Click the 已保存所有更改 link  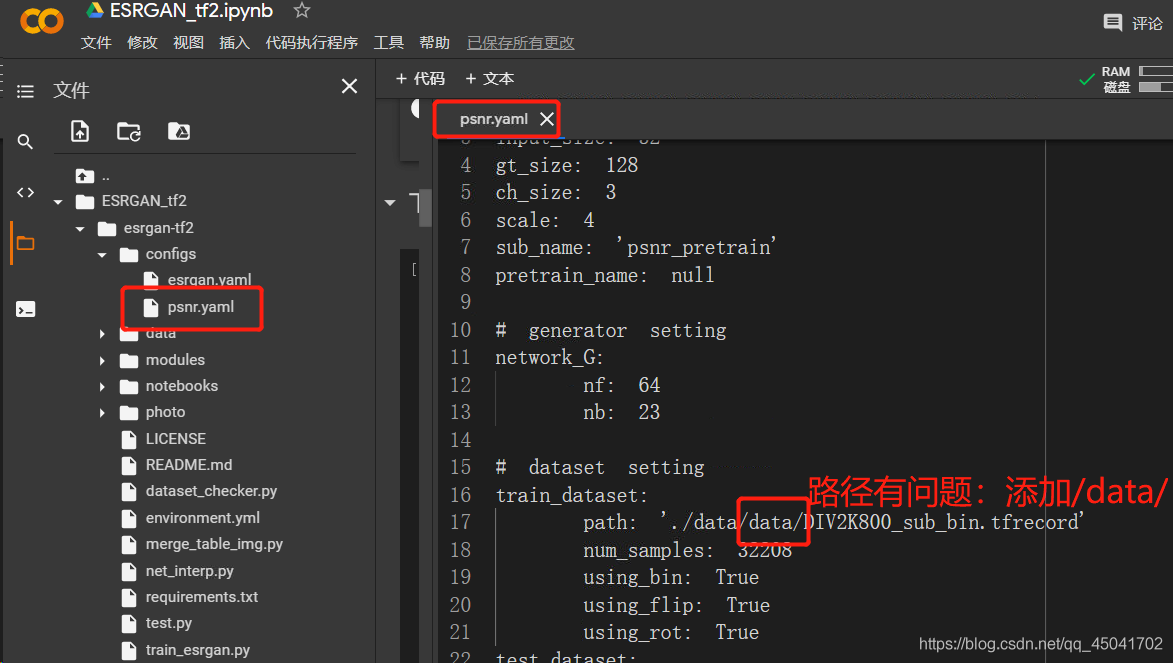point(521,43)
